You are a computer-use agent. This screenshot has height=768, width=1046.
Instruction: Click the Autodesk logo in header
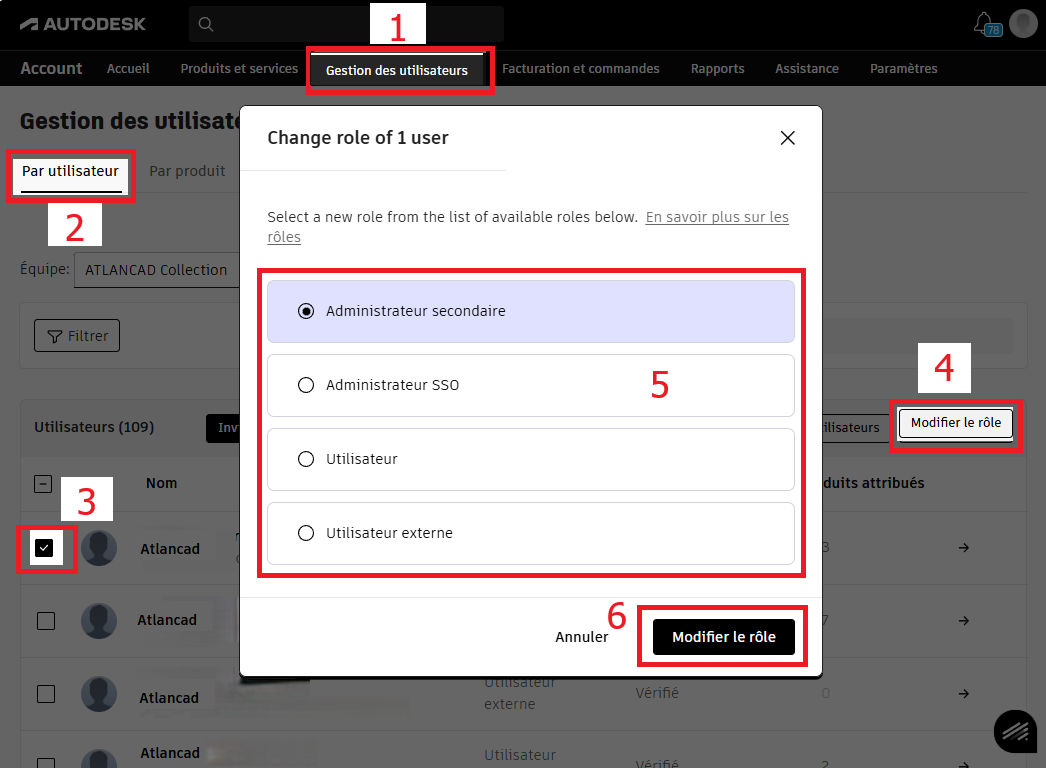click(x=82, y=24)
